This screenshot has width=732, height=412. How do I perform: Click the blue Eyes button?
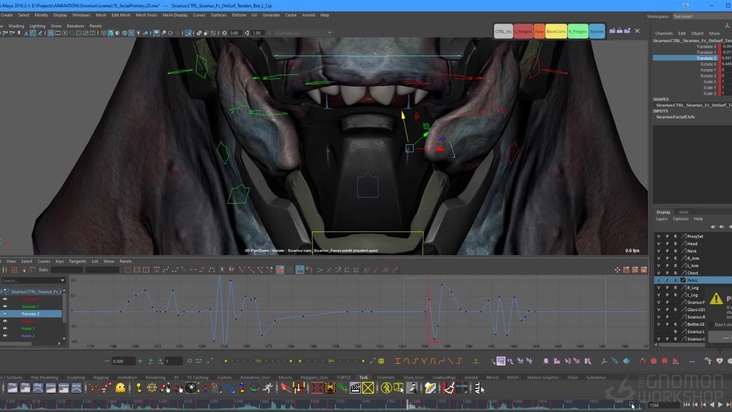pos(597,31)
